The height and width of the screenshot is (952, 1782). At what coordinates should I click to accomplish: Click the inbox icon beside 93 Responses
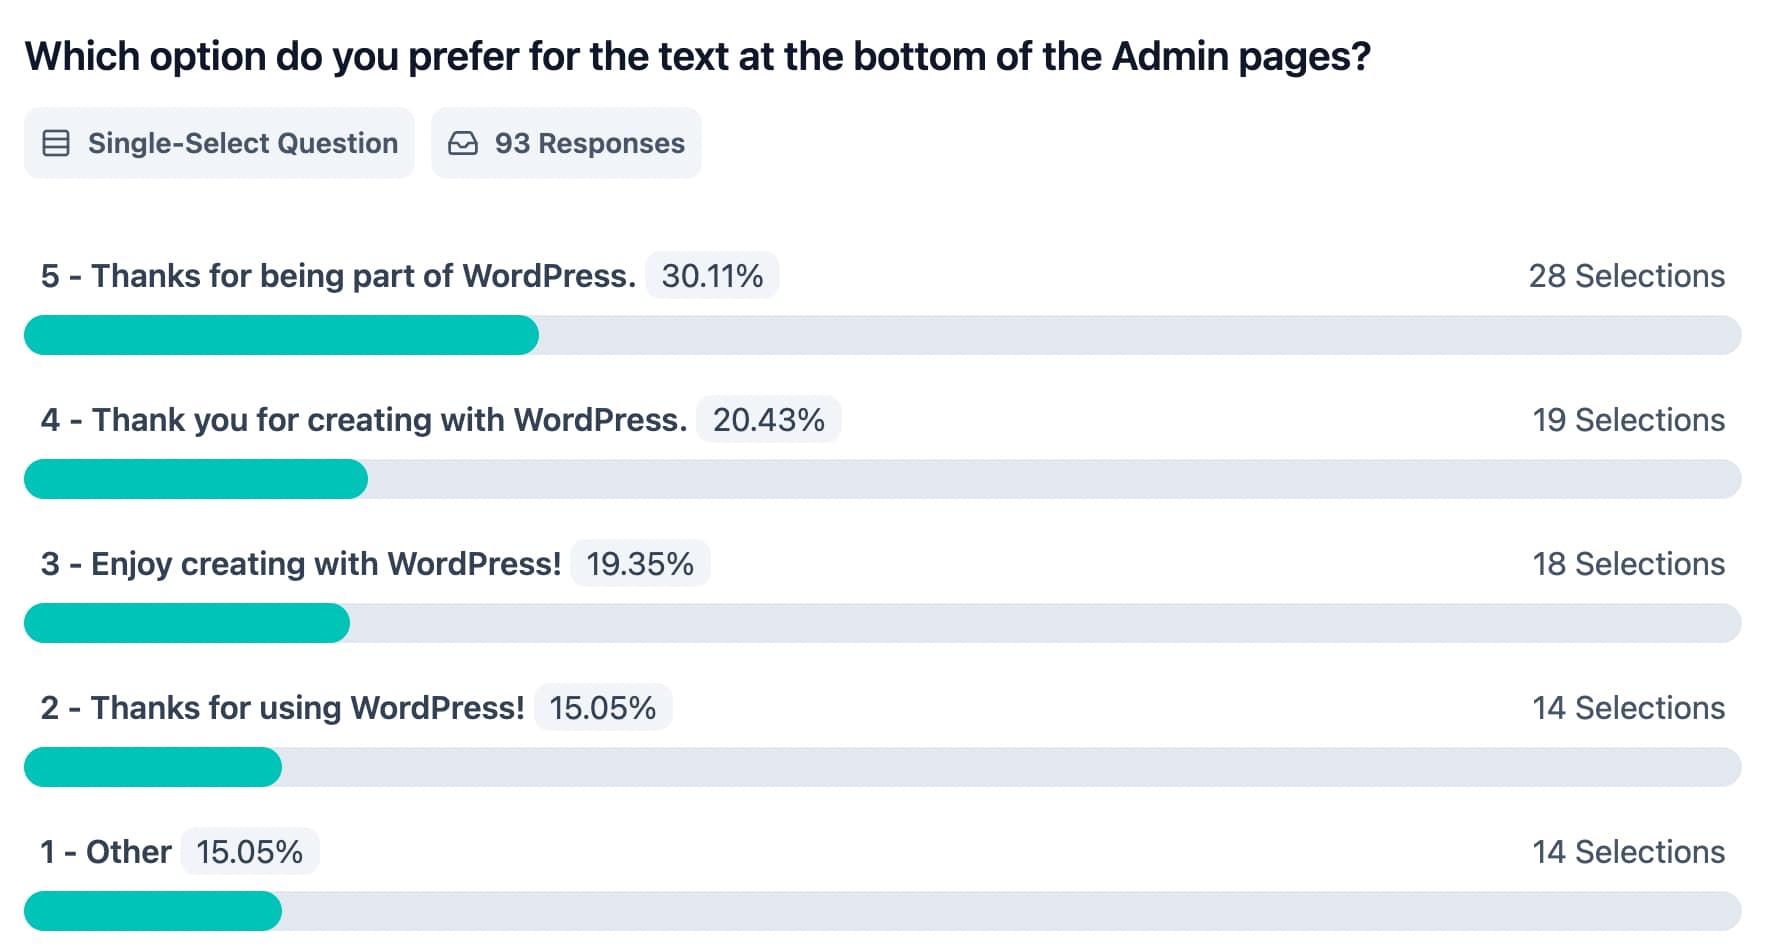pyautogui.click(x=463, y=144)
